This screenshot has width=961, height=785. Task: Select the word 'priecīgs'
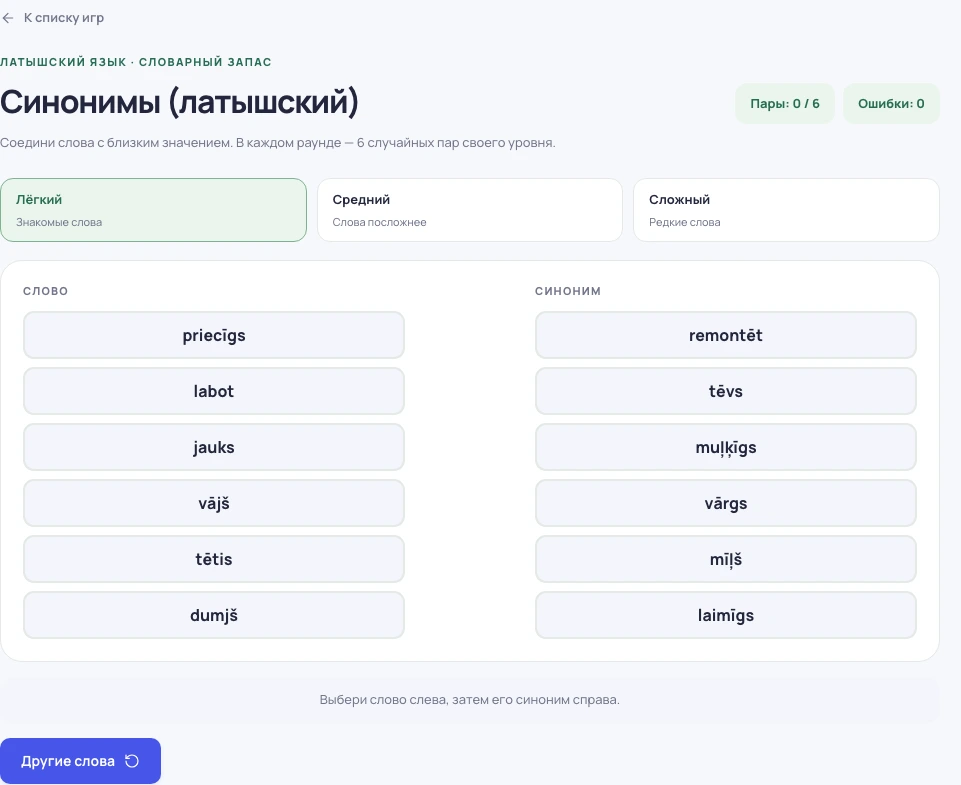pyautogui.click(x=214, y=335)
